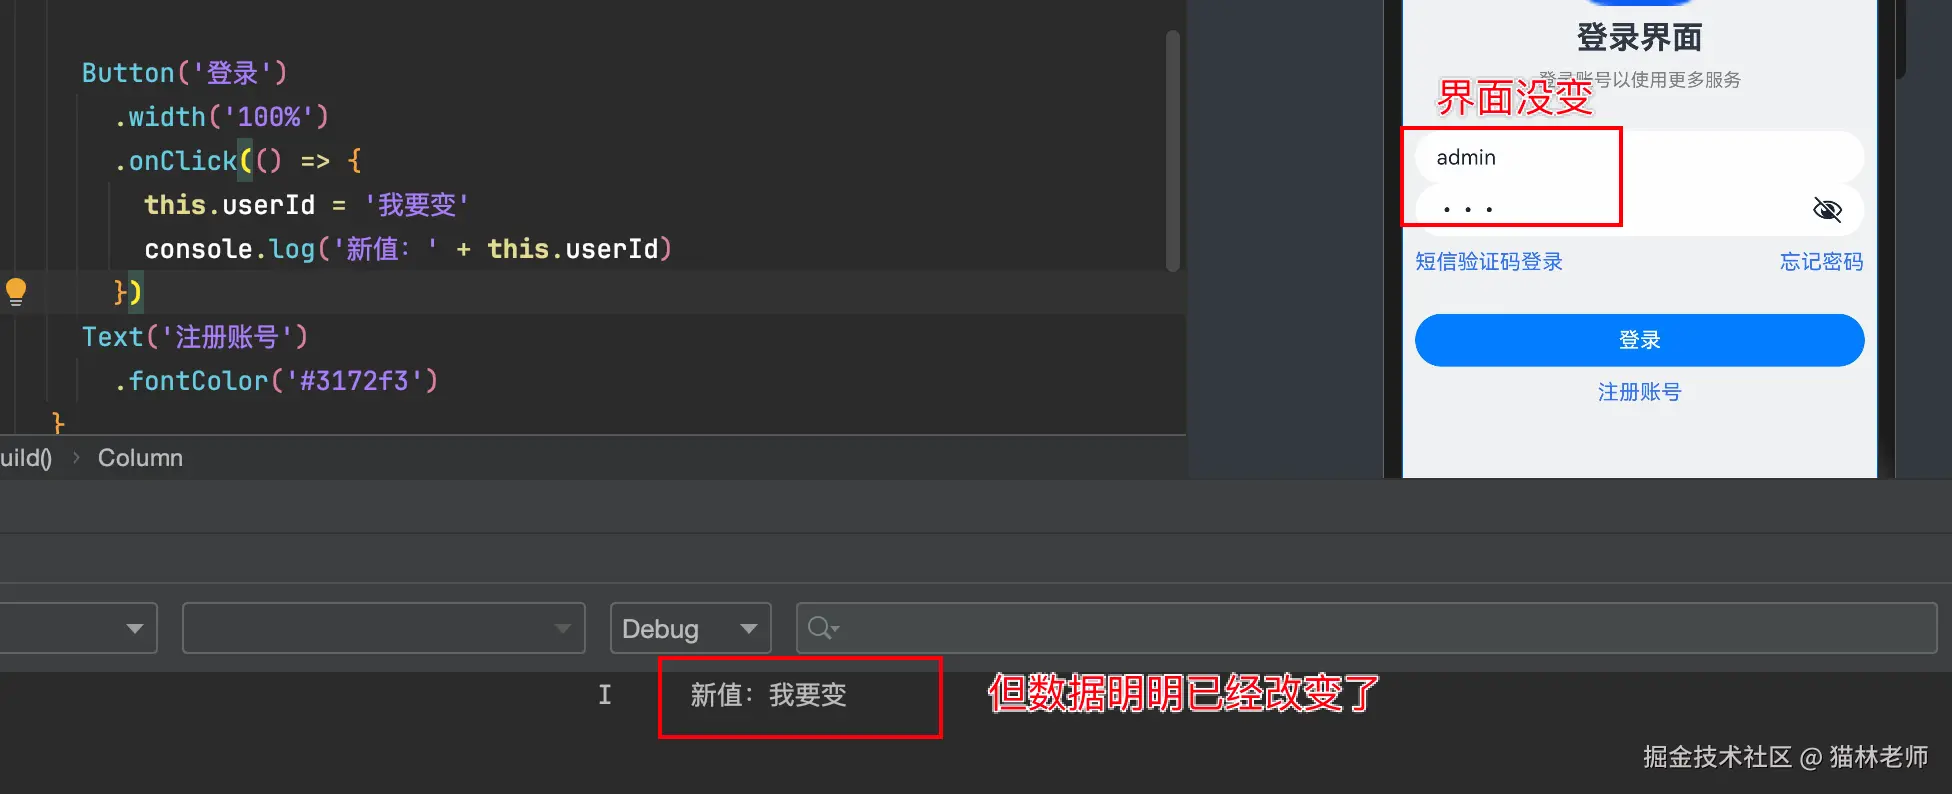Click the code editor vertical scrollbar
This screenshot has height=794, width=1952.
click(1173, 151)
